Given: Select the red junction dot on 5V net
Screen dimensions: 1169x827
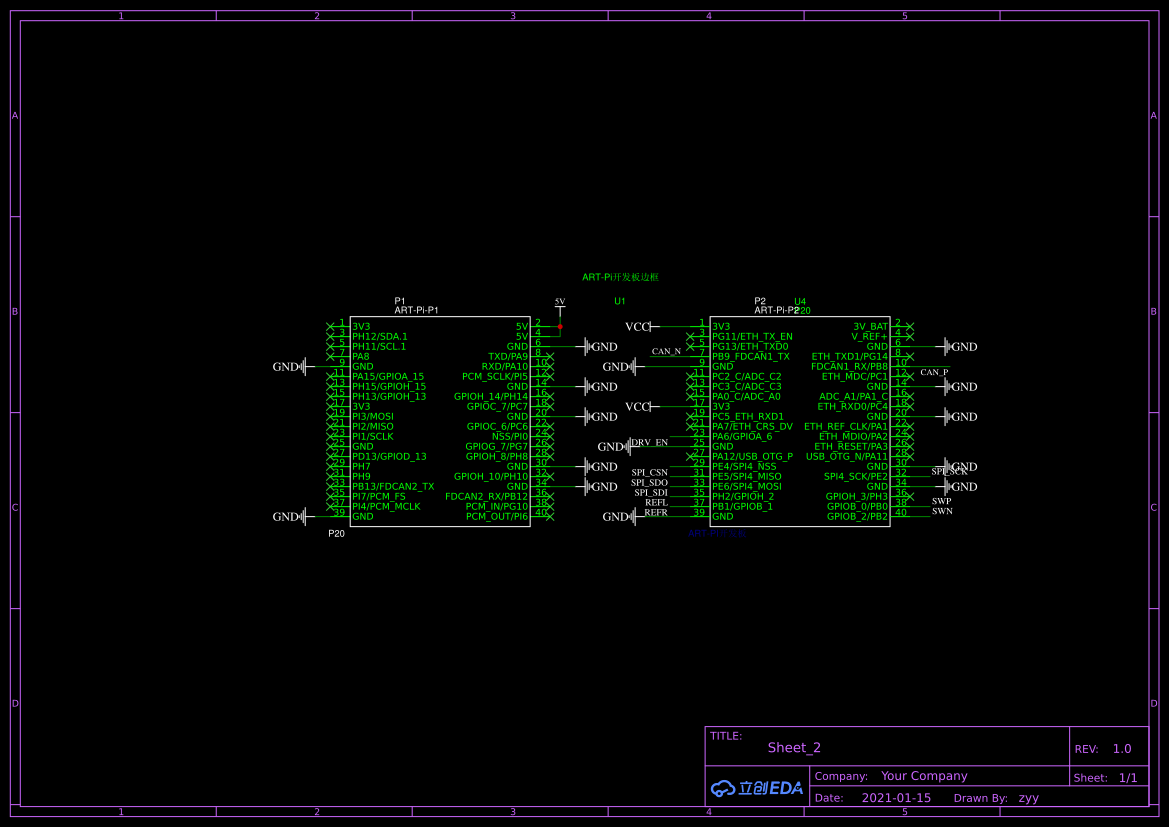Looking at the screenshot, I should 560,327.
